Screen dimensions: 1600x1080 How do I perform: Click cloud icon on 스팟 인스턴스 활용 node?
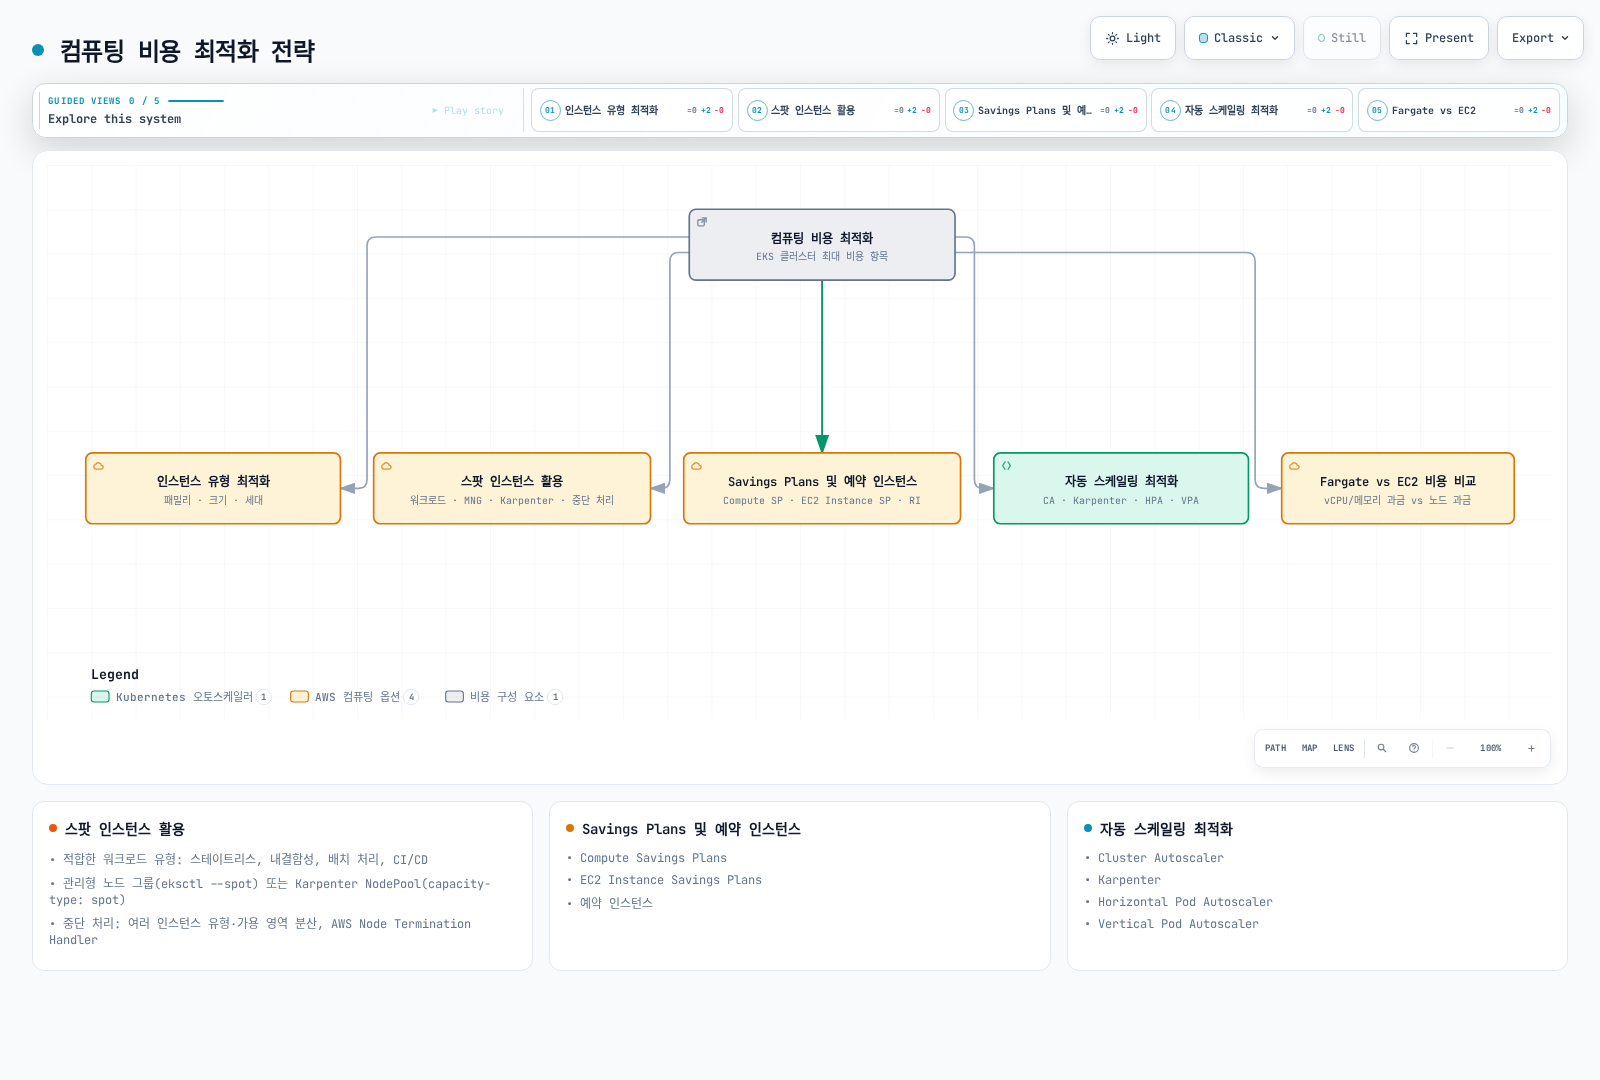pyautogui.click(x=386, y=466)
